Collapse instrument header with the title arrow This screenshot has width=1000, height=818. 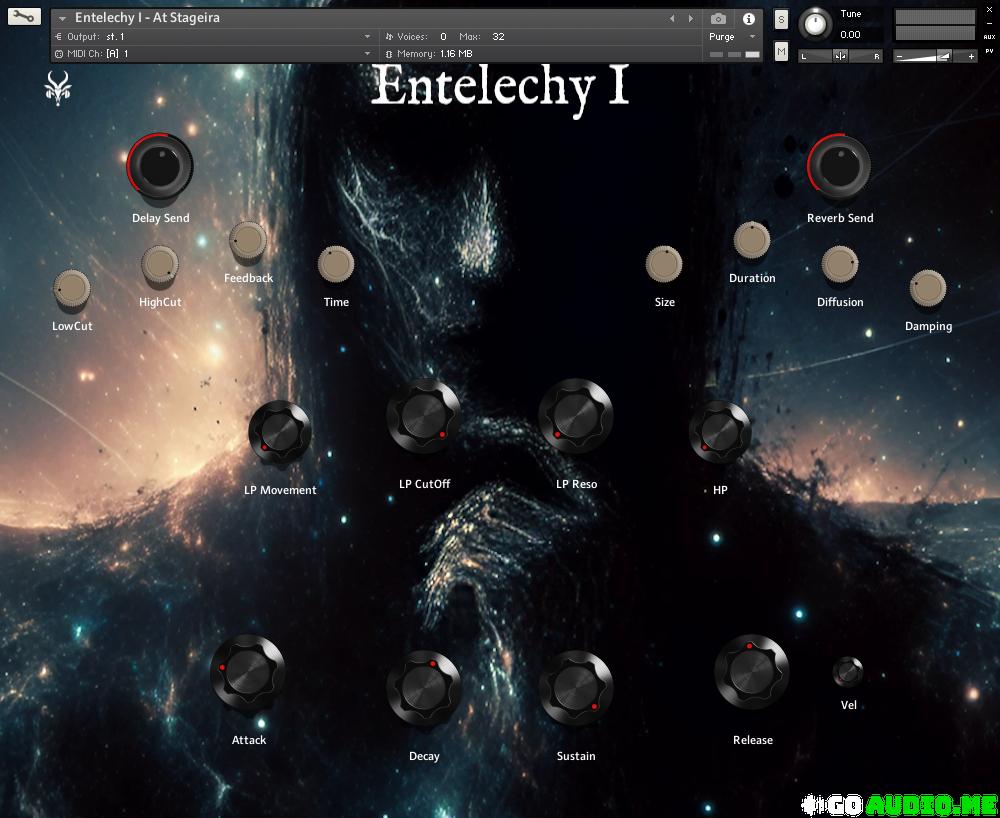62,18
